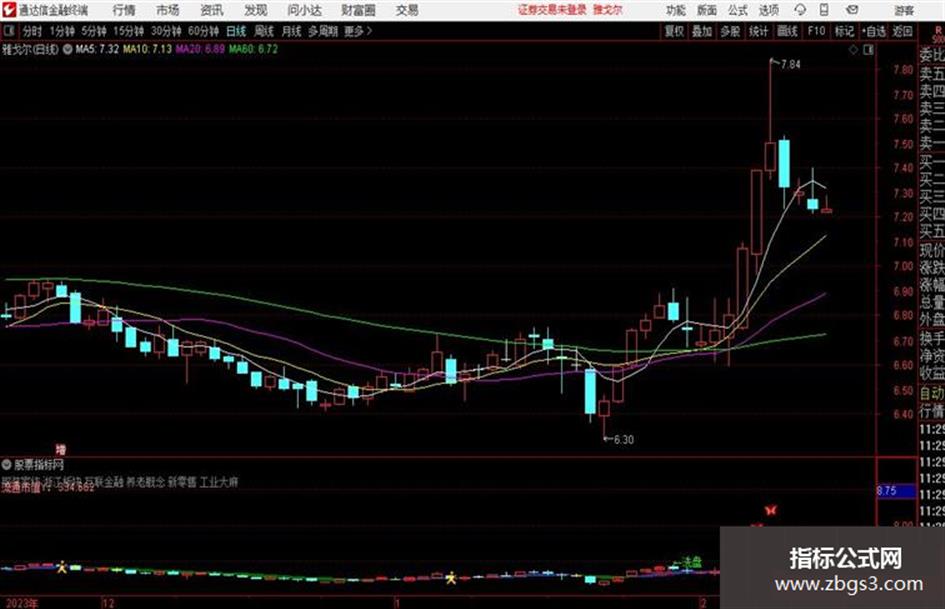
Task: Click the 12 month marker on the time axis
Action: 108,603
